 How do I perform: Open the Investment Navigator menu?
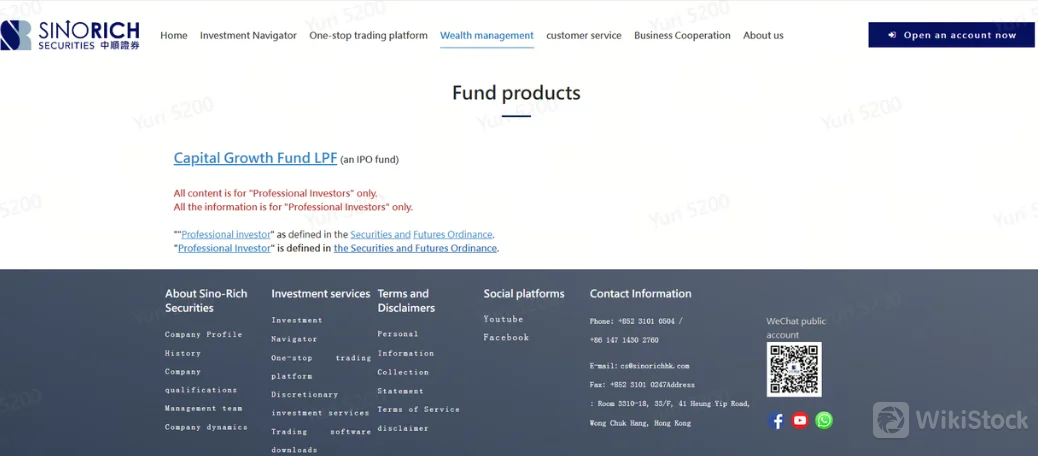click(248, 36)
